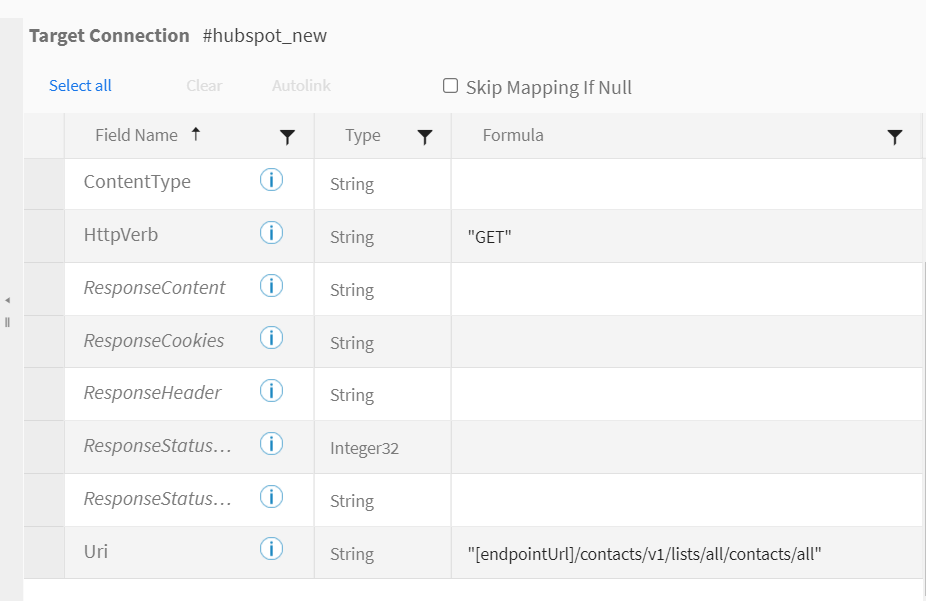Screen dimensions: 926x601
Task: Click the Clear button
Action: [x=204, y=86]
